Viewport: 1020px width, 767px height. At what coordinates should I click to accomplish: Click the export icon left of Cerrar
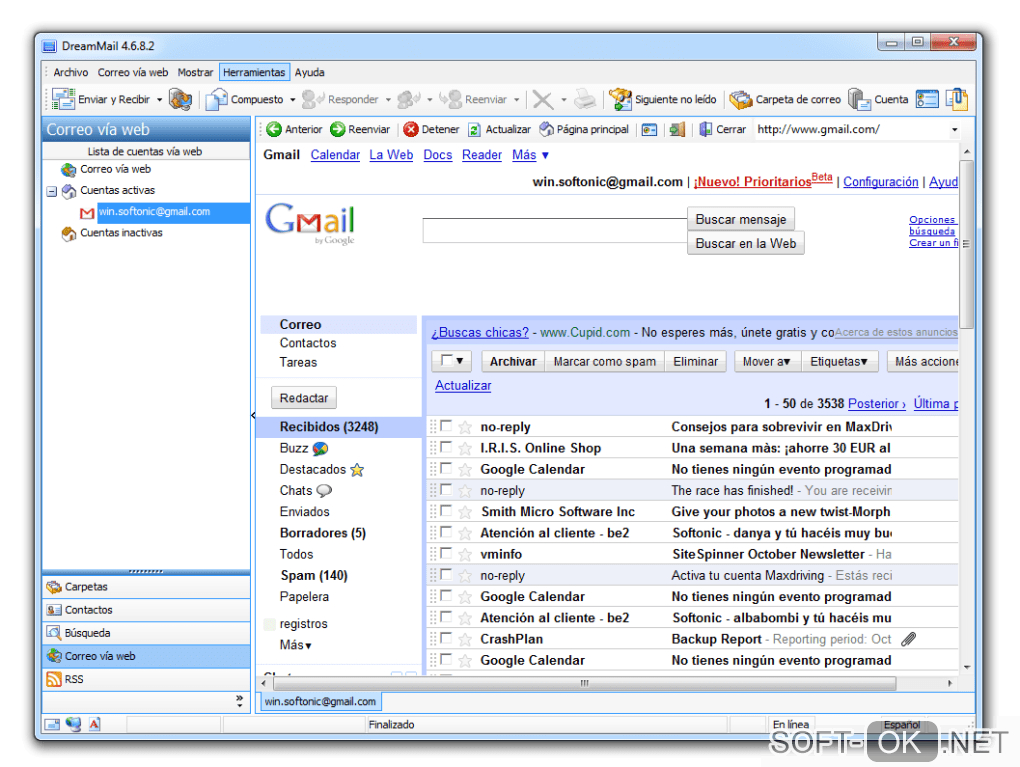[677, 129]
